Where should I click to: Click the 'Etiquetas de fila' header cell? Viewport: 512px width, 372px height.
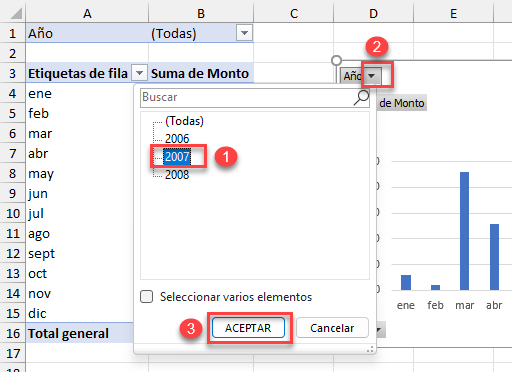click(x=78, y=73)
